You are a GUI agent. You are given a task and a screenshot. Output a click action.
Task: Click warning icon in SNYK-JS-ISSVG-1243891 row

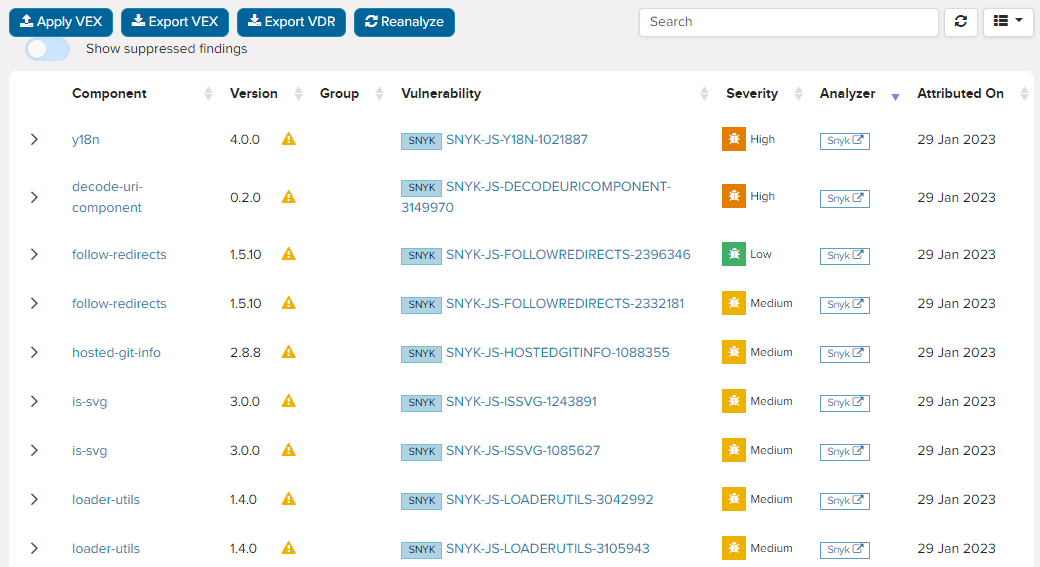click(x=289, y=401)
